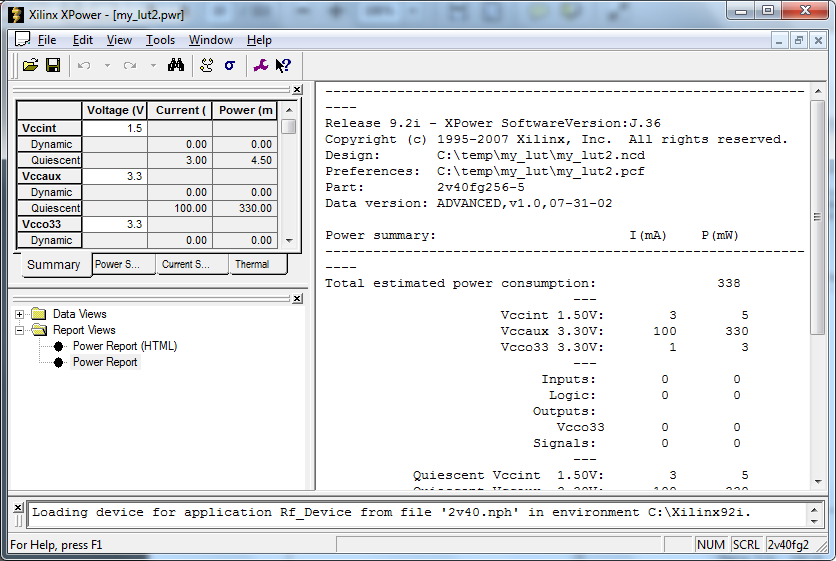Click the Total estimated power consumption line
The width and height of the screenshot is (836, 561).
tap(532, 283)
